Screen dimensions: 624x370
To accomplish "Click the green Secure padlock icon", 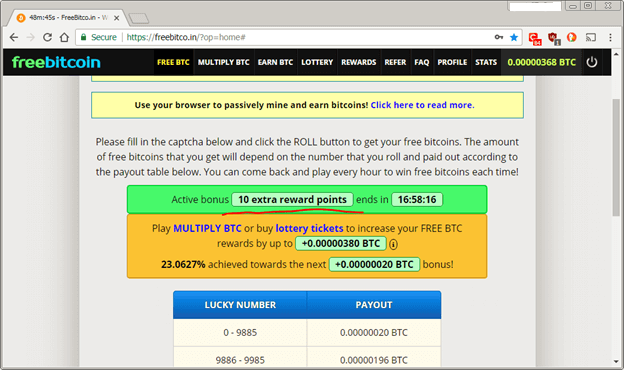I will (83, 37).
